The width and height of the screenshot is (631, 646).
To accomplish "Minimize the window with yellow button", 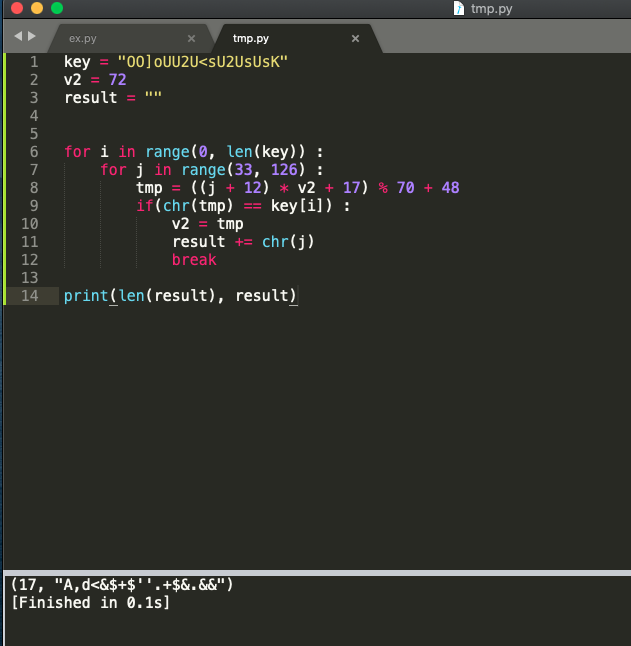I will (37, 8).
